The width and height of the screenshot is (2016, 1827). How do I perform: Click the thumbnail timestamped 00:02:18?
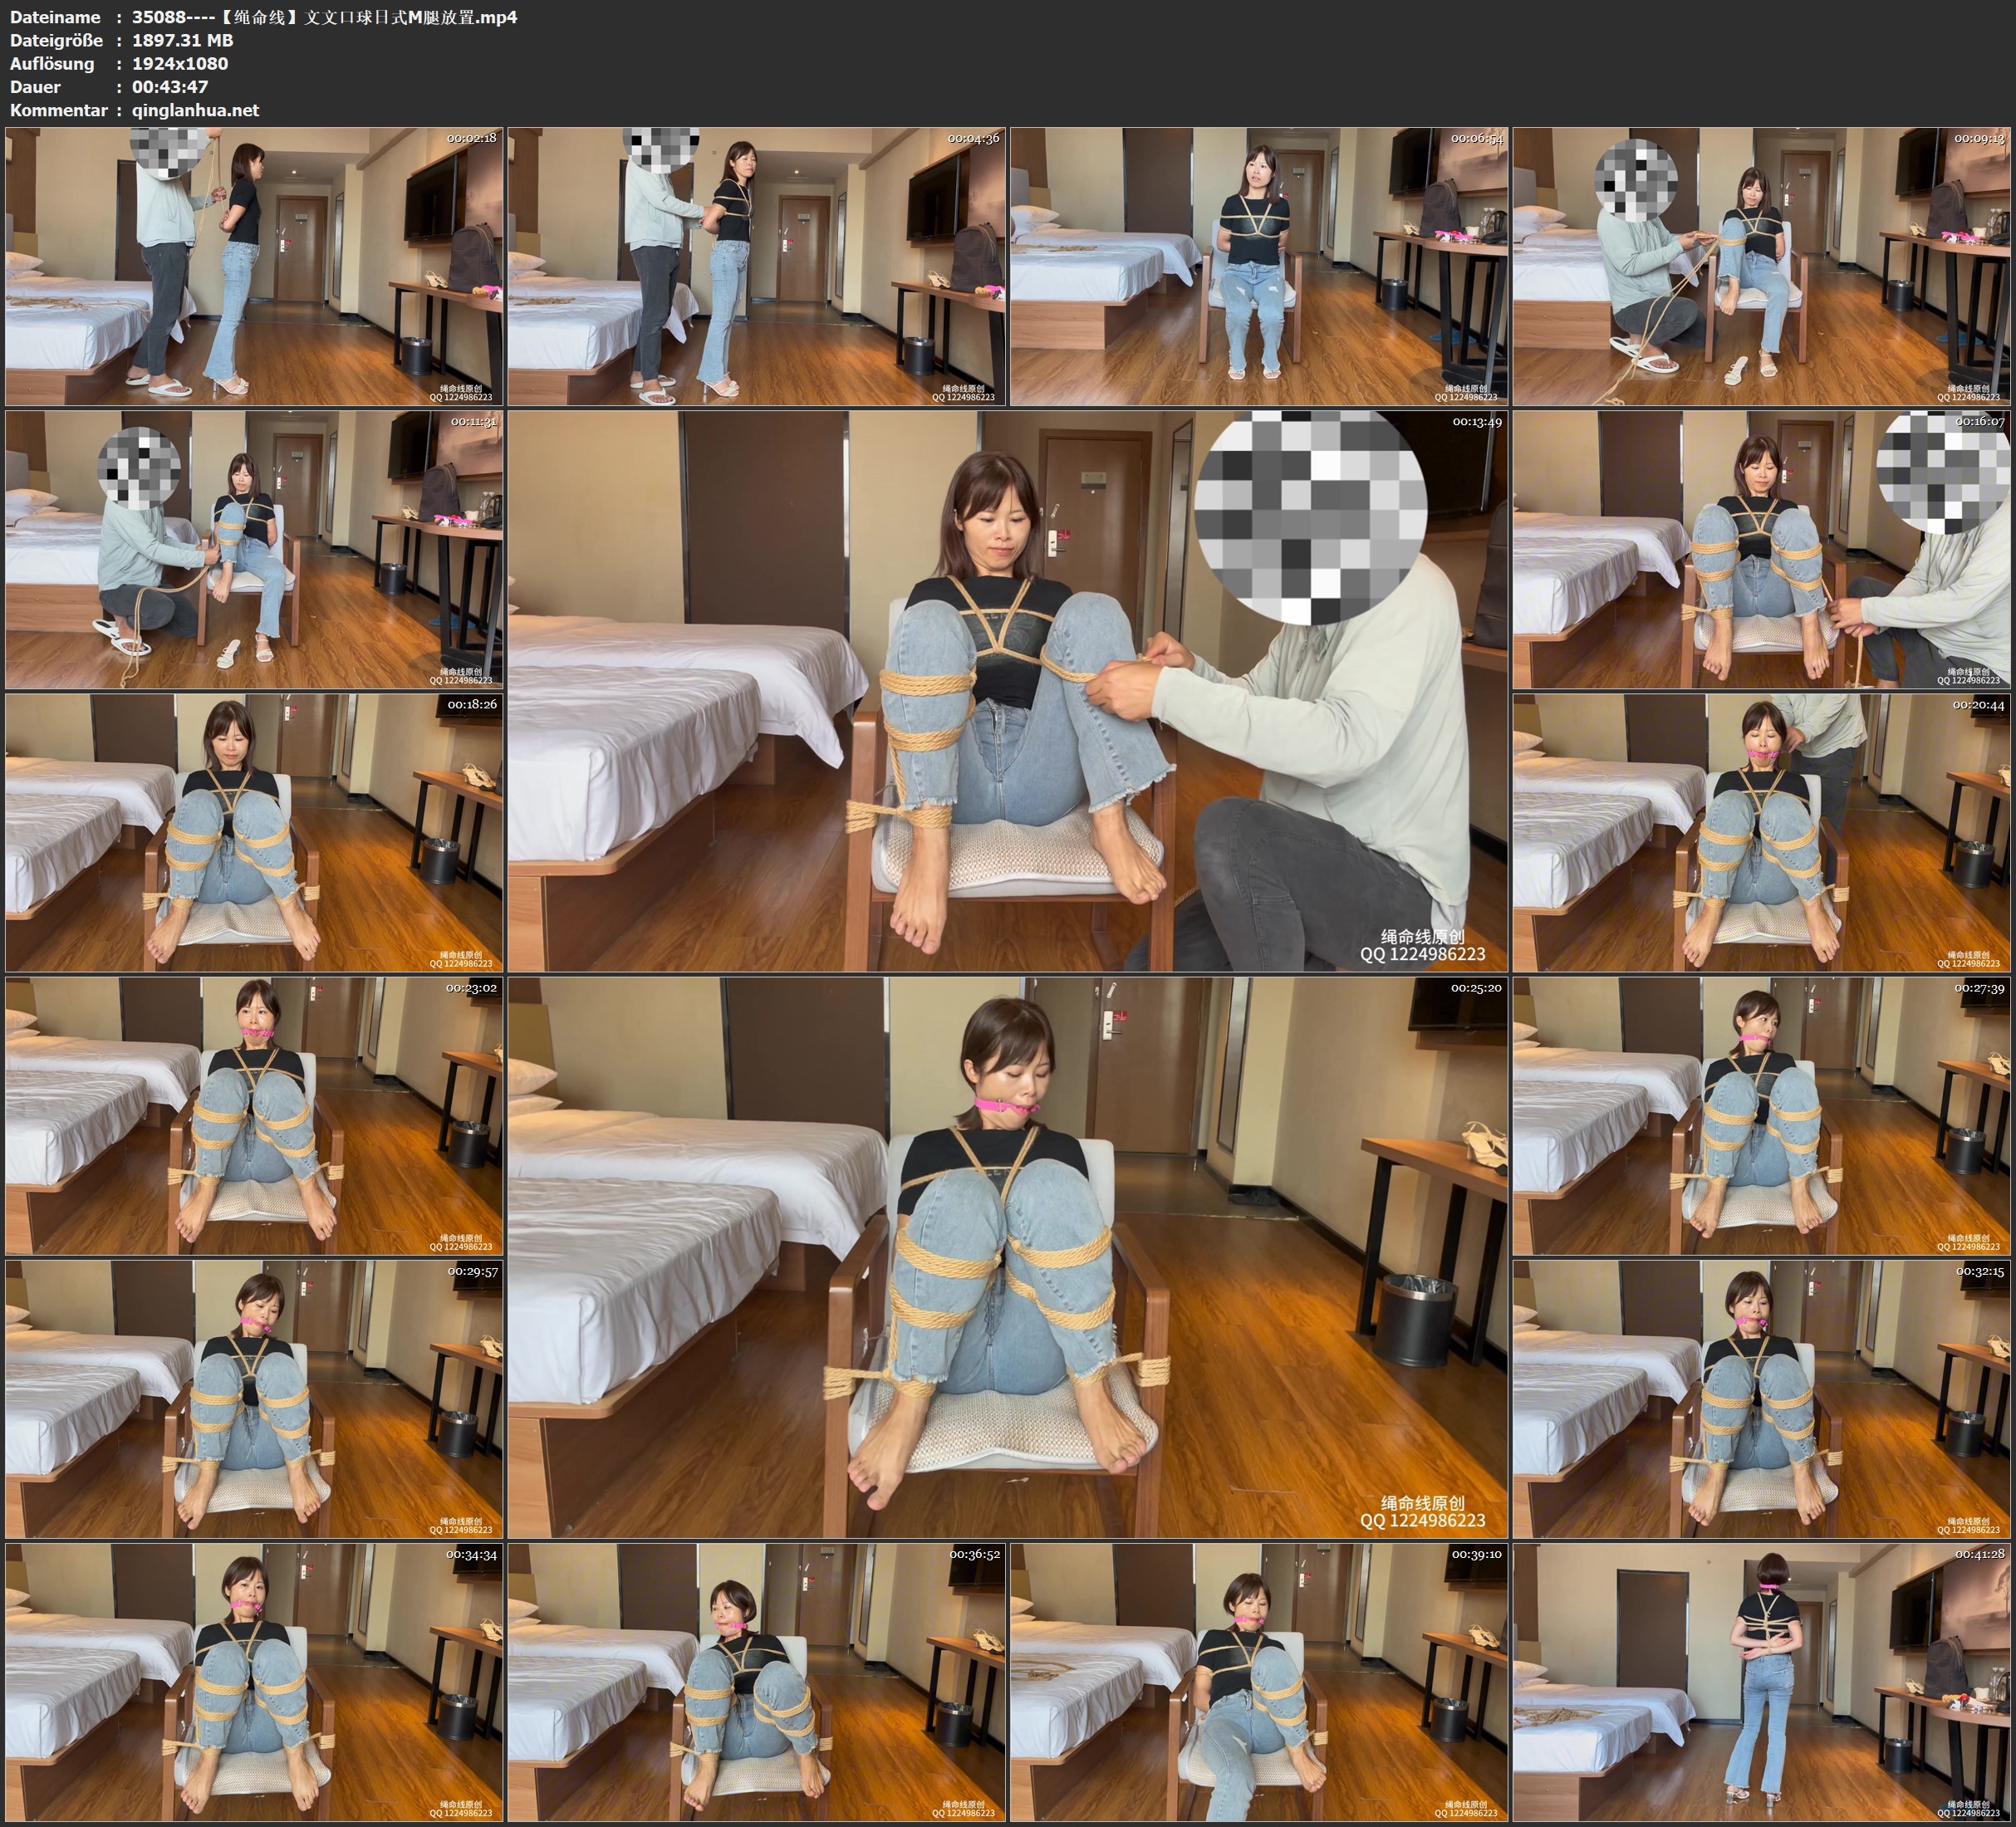tap(254, 266)
